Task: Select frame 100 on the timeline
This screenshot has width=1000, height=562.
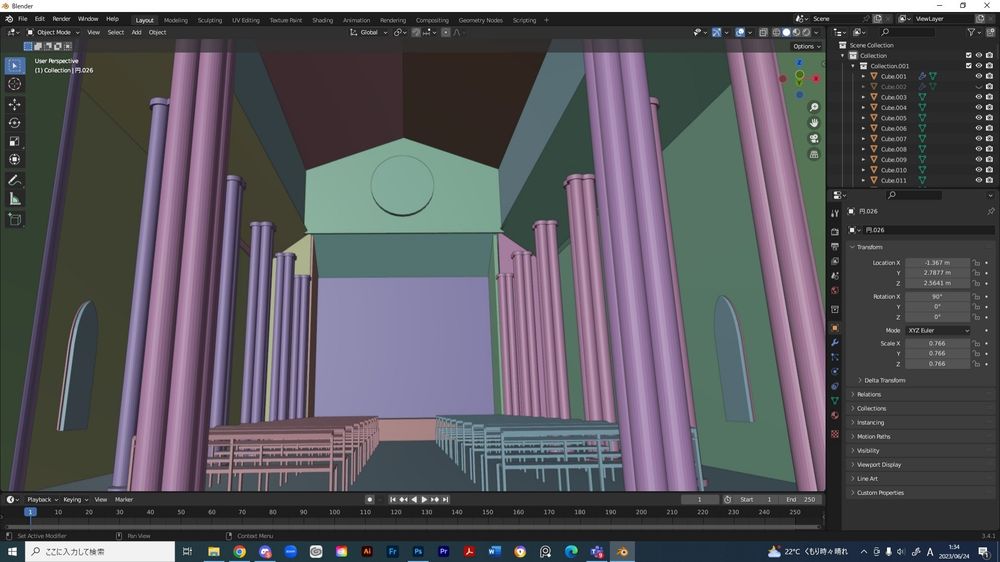Action: 334,512
